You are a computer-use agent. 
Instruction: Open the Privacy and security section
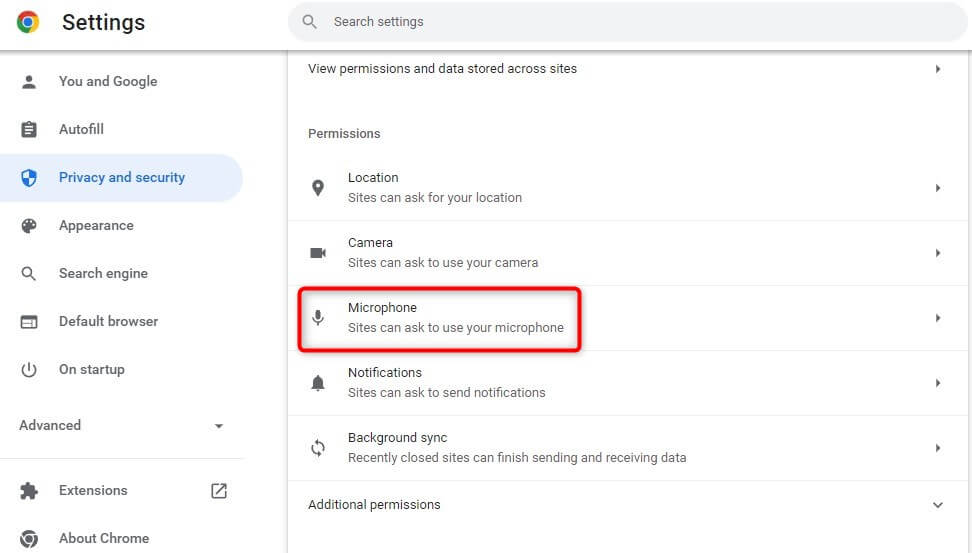121,178
